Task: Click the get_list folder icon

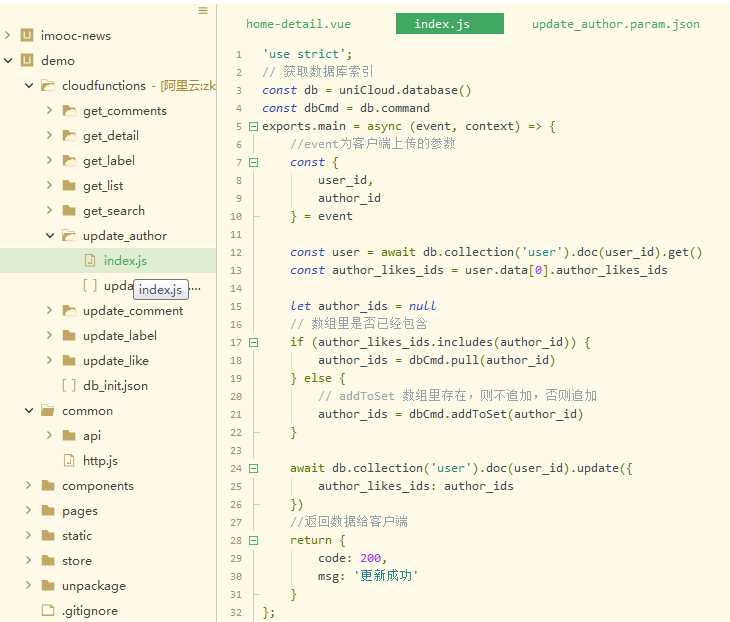Action: coord(69,186)
